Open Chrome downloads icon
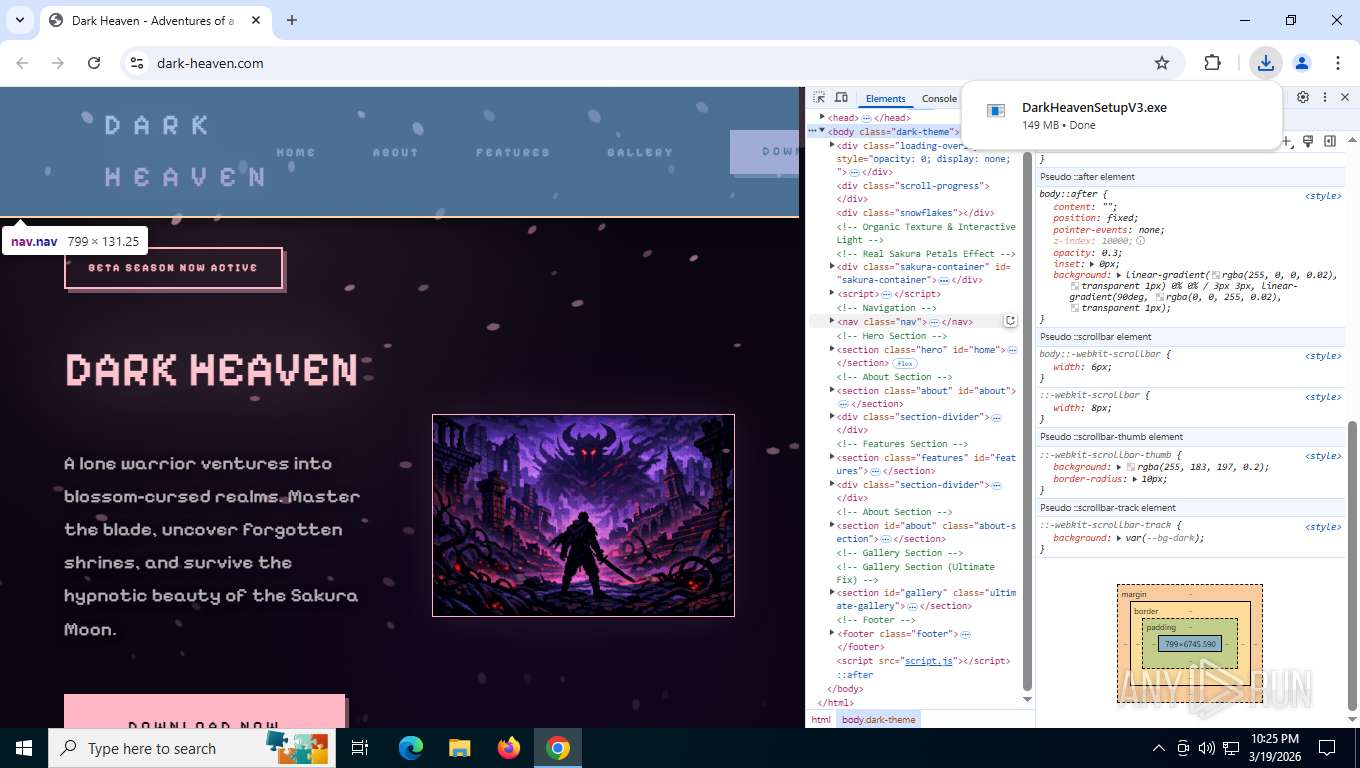This screenshot has height=768, width=1360. 1266,63
